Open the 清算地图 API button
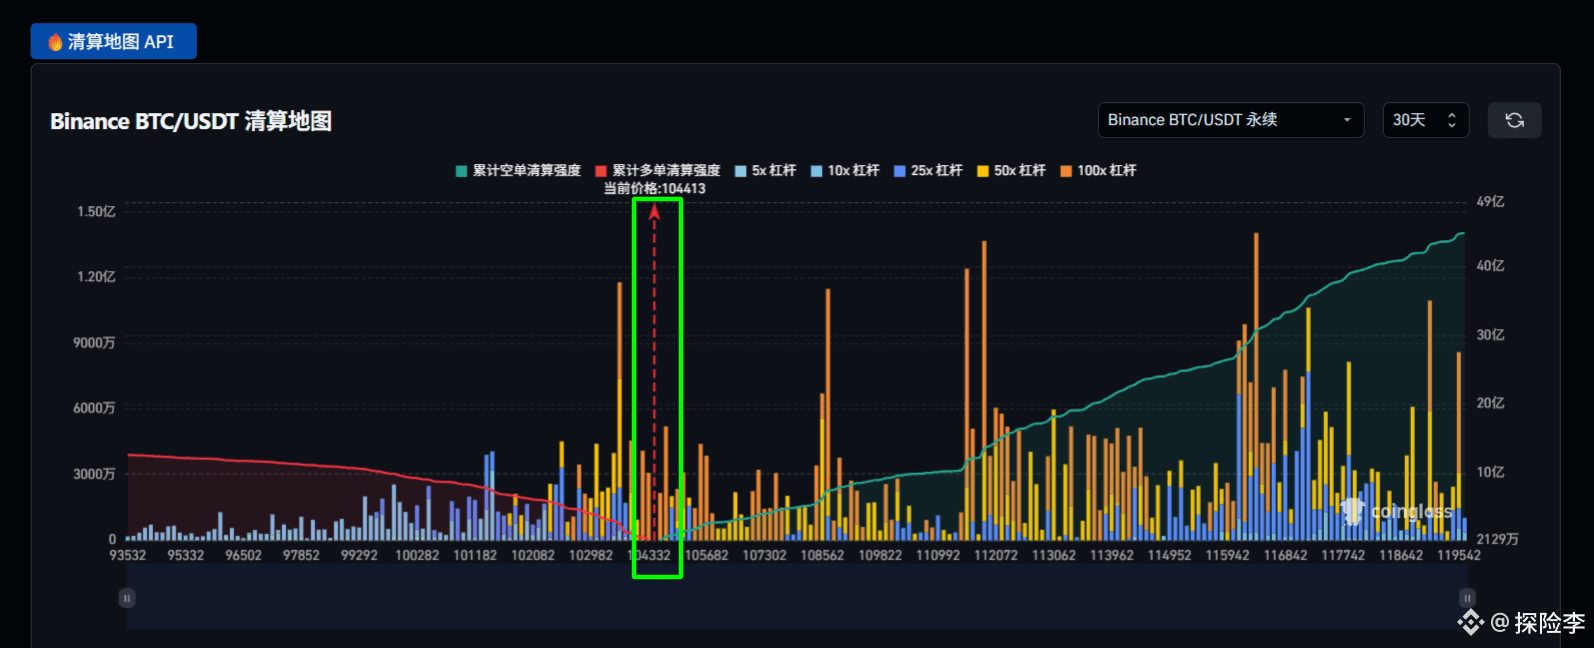The width and height of the screenshot is (1594, 648). click(114, 41)
